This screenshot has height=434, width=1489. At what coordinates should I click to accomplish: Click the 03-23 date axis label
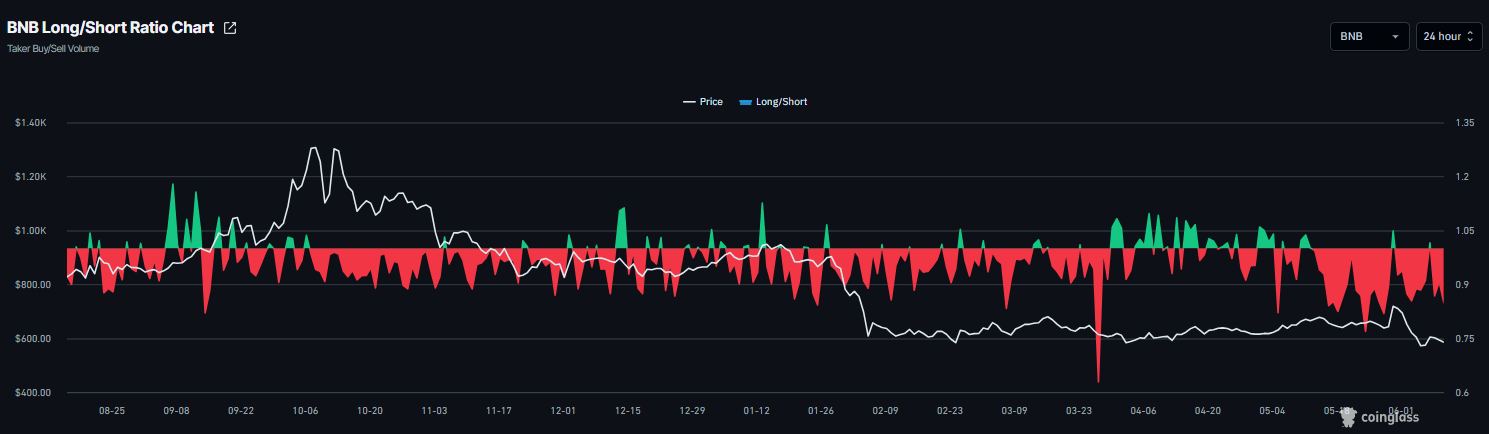[x=1079, y=411]
